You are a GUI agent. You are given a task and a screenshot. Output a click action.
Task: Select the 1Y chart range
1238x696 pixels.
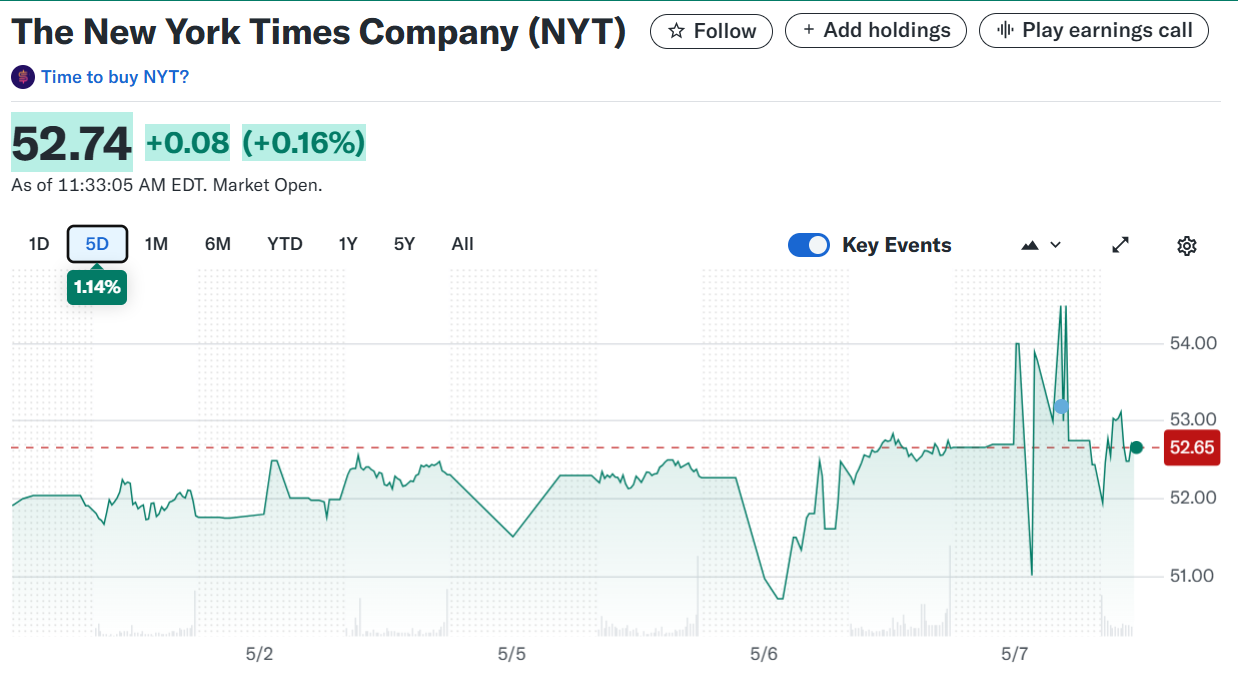click(348, 244)
